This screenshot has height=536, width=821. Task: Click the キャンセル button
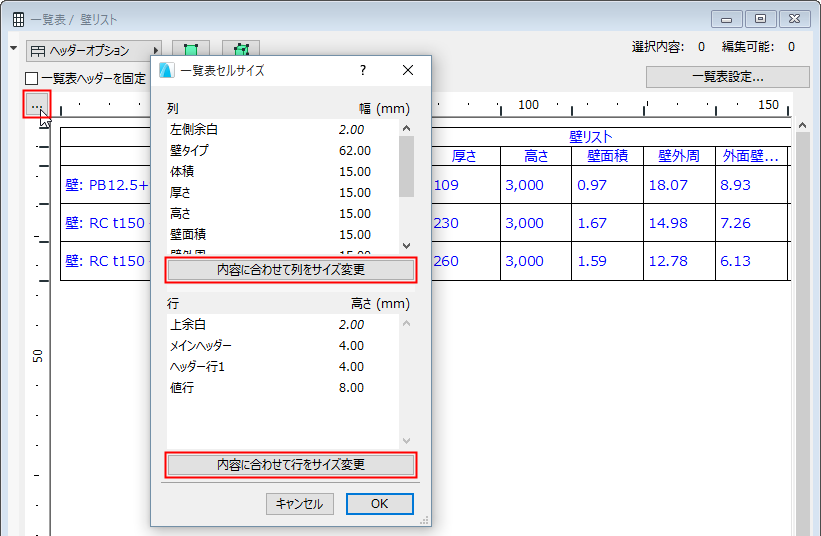(299, 504)
